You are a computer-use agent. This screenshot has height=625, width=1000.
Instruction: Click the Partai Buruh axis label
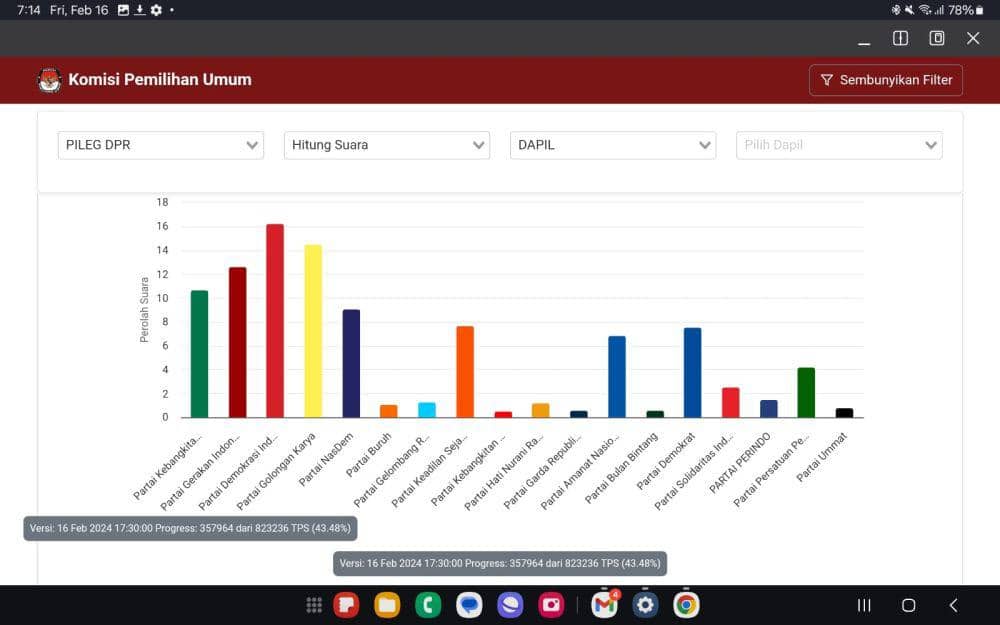369,455
